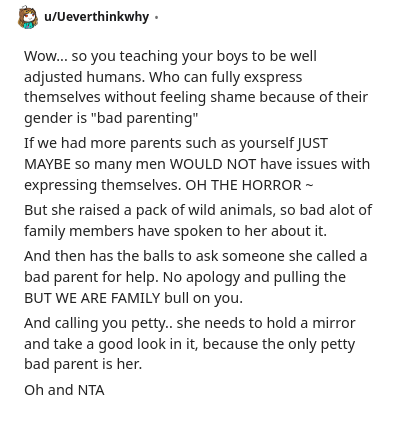Click the quoted phrase "bad parenting"
The width and height of the screenshot is (400, 426).
pos(145,118)
